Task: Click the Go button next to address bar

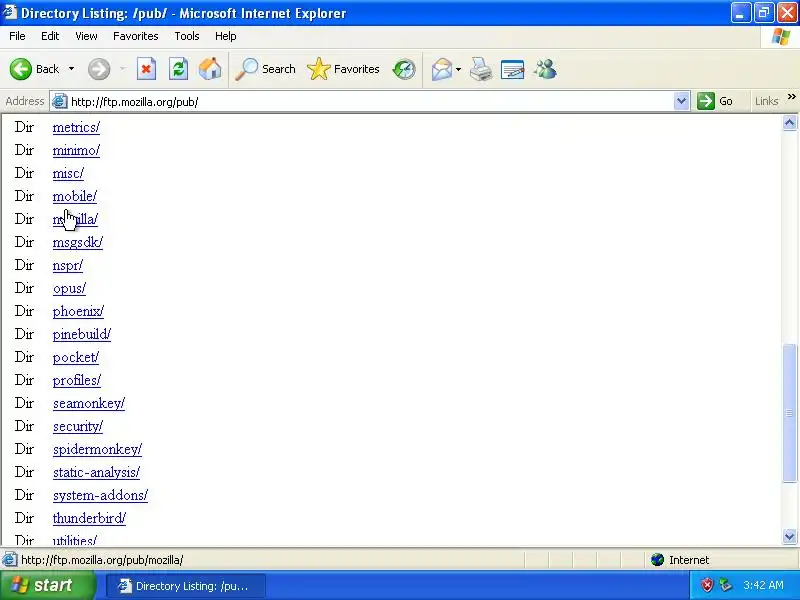Action: (x=715, y=101)
